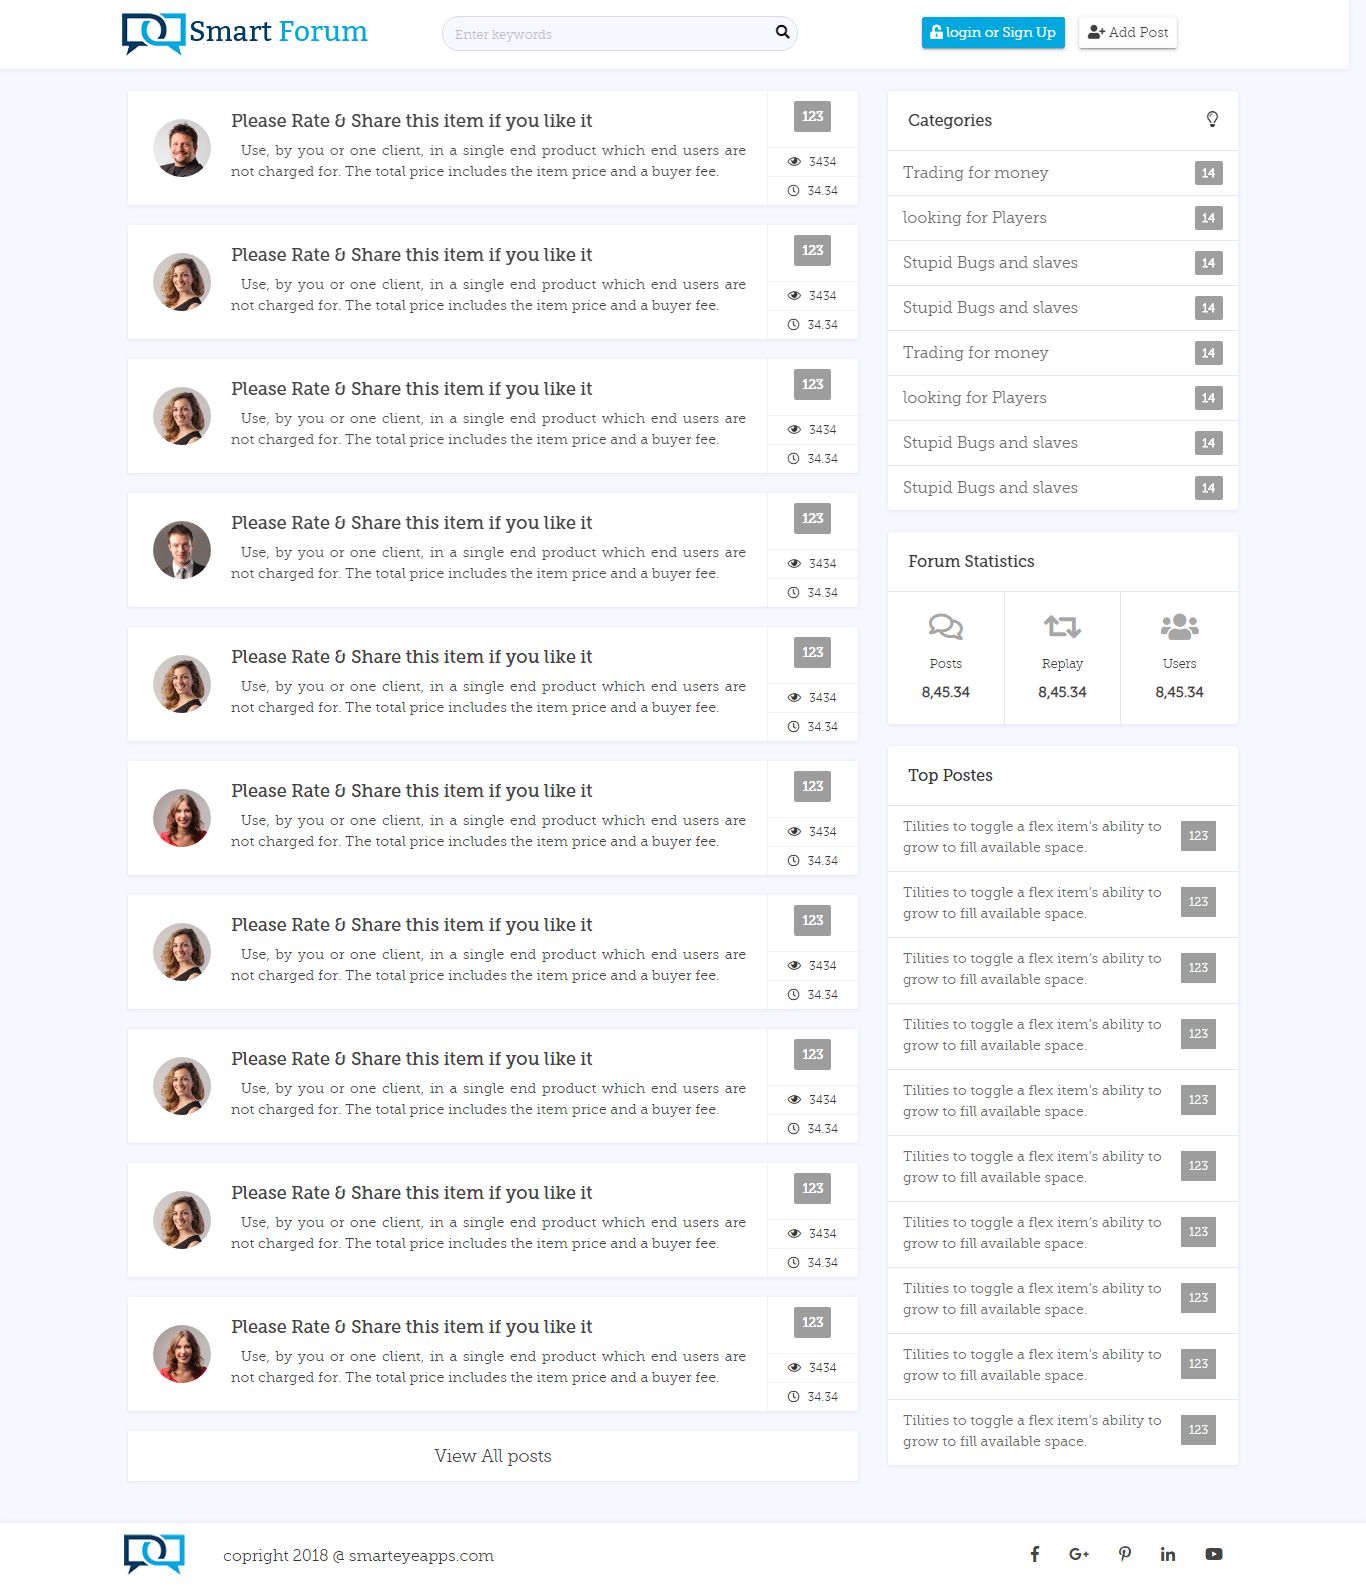
Task: Click the Add Post button
Action: tap(1128, 32)
